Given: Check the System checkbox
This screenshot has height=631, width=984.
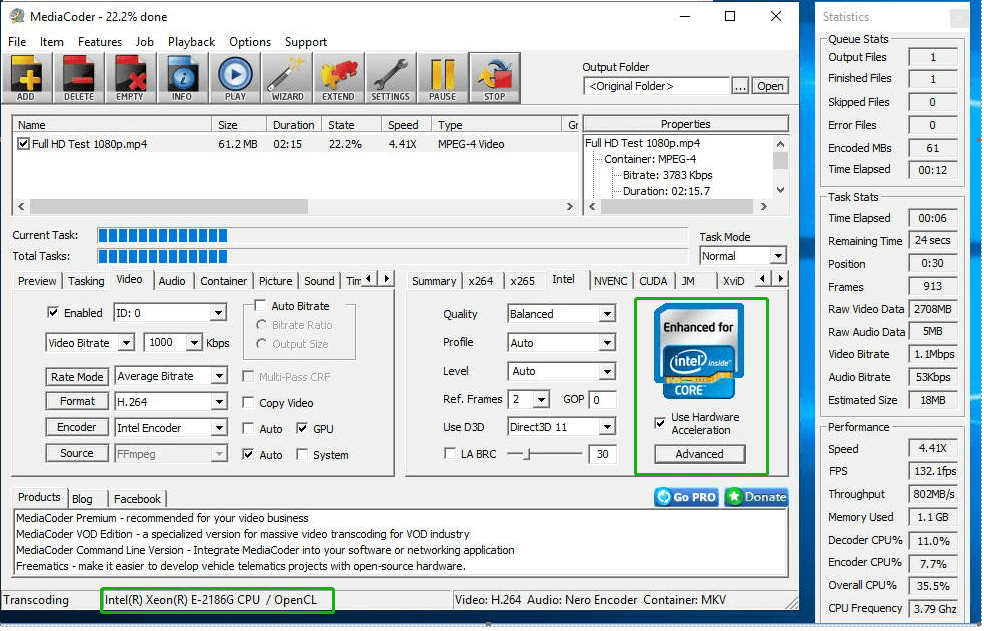Looking at the screenshot, I should (x=302, y=455).
